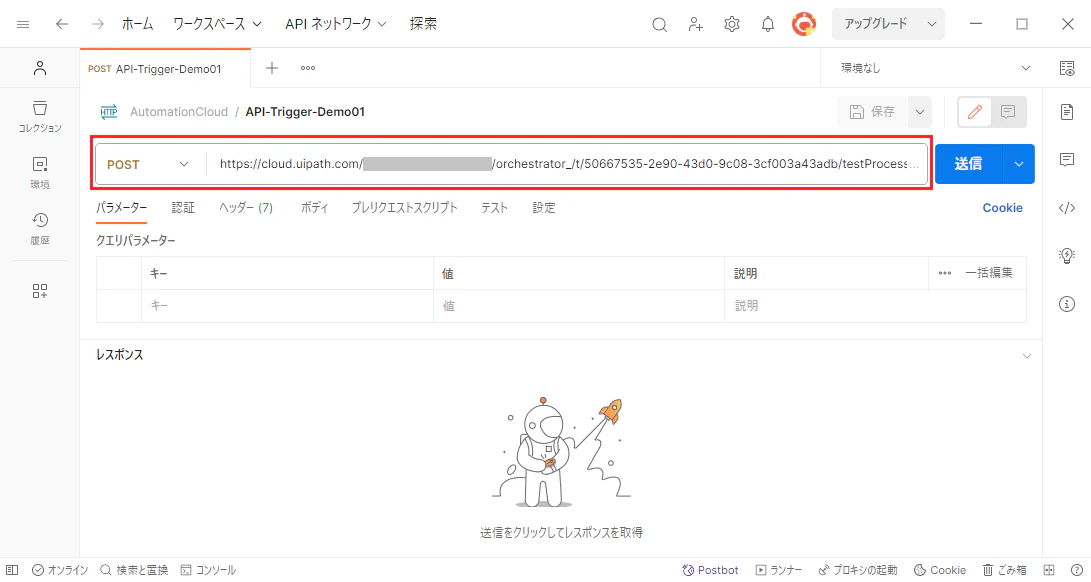This screenshot has height=582, width=1091.
Task: Click the invite user icon
Action: [696, 25]
